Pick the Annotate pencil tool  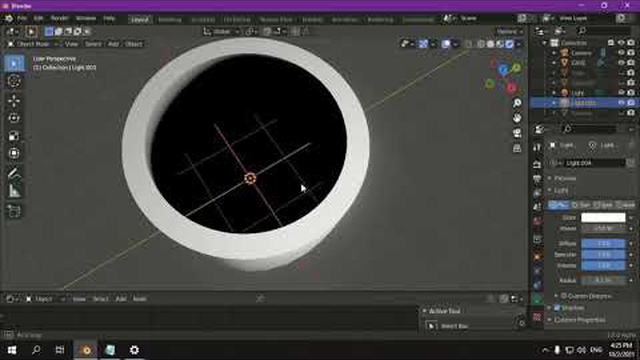(14, 173)
